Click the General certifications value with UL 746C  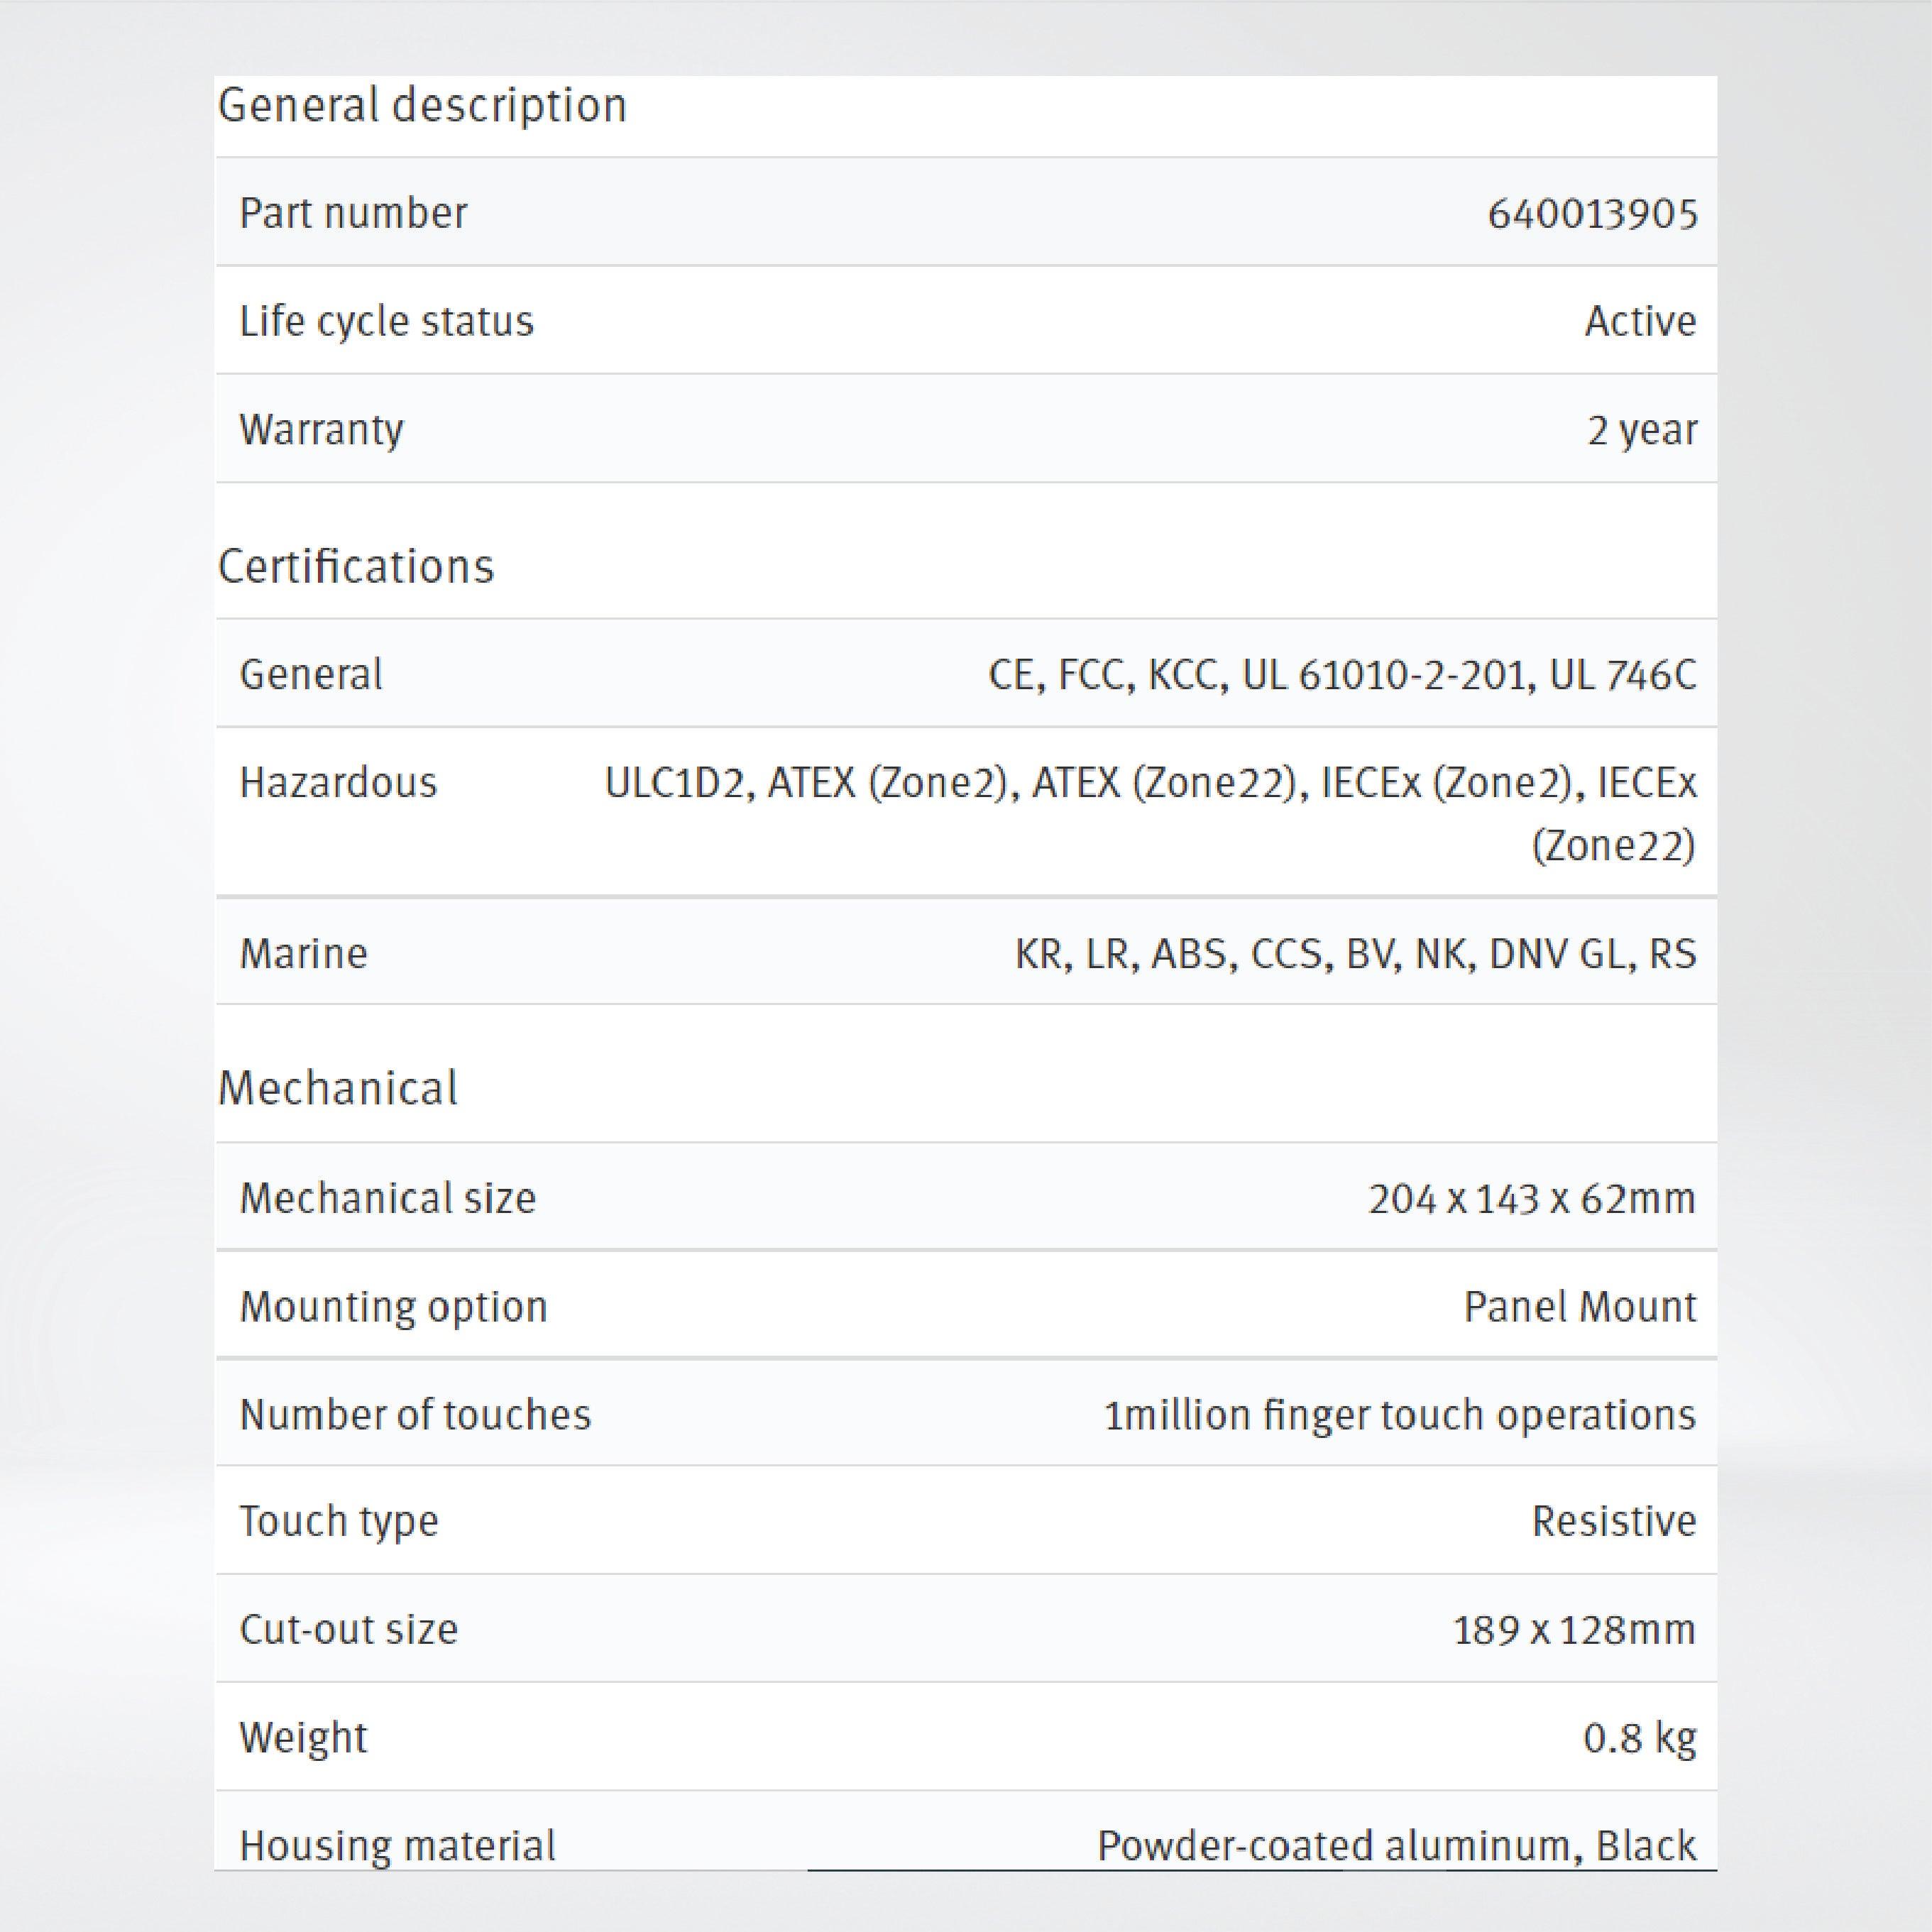tap(1342, 675)
